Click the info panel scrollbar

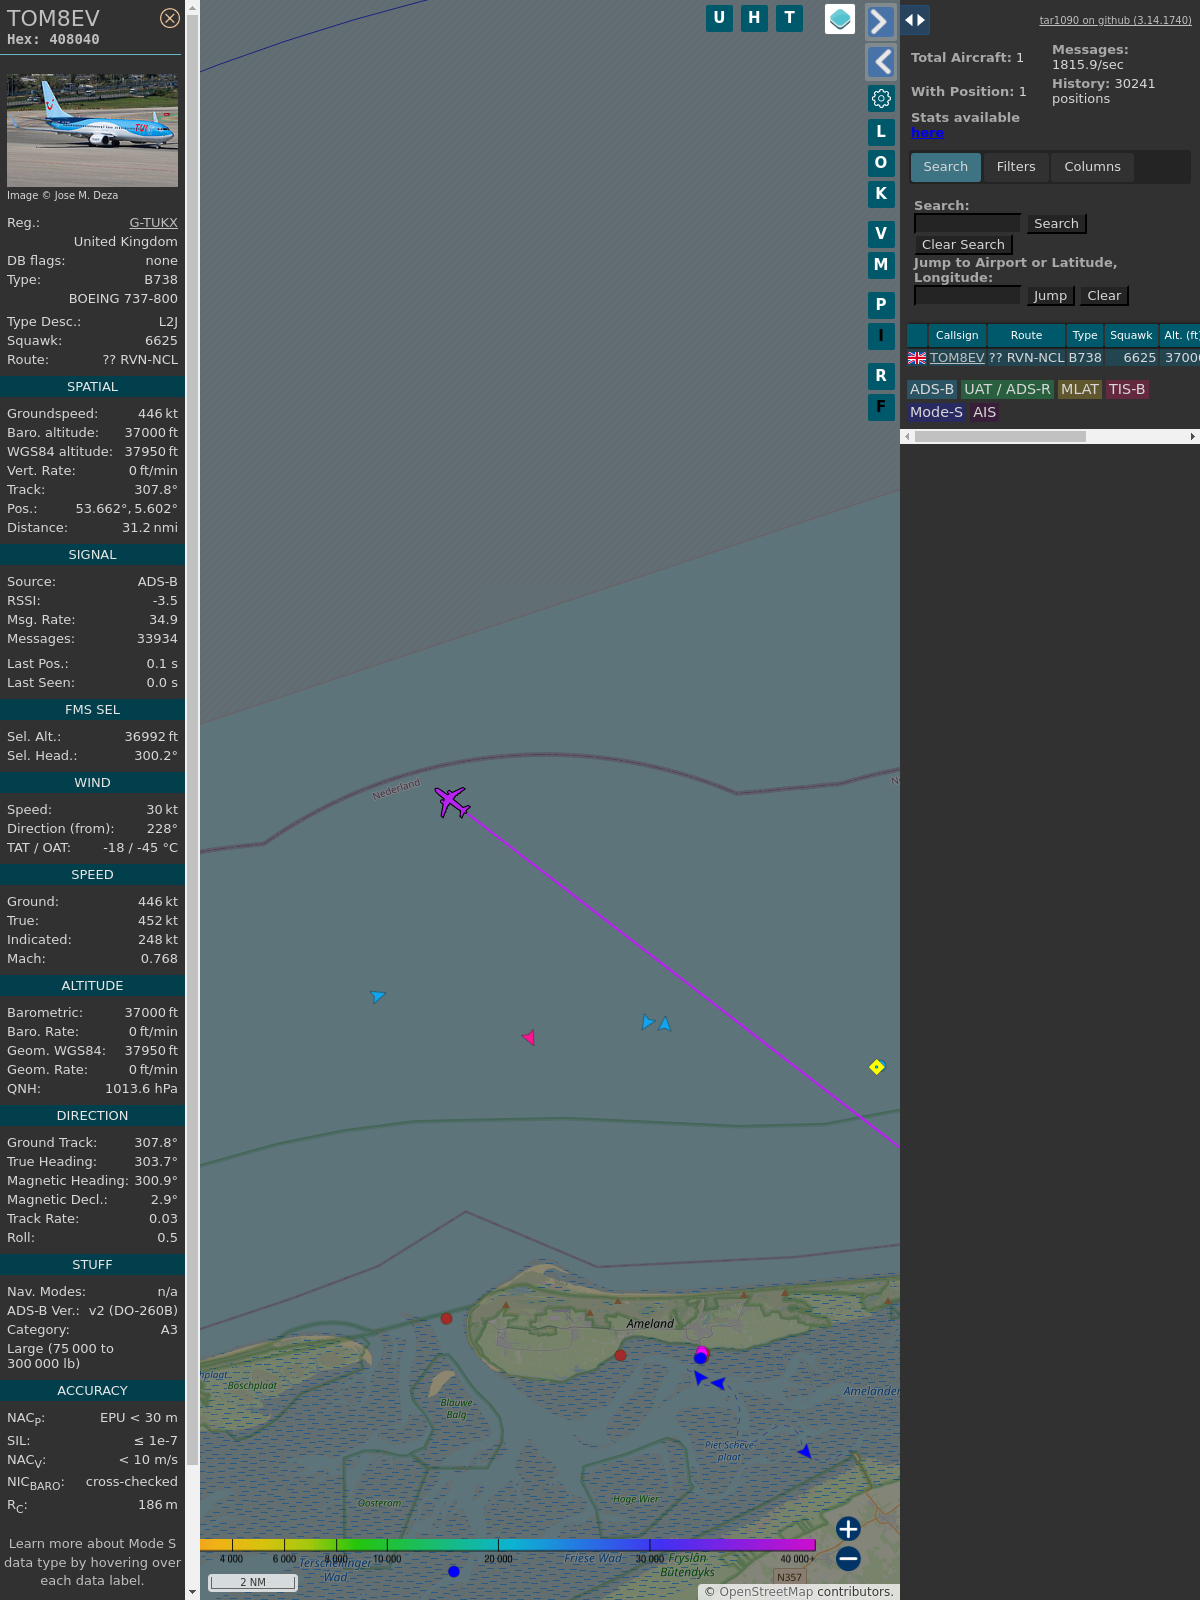(x=192, y=740)
